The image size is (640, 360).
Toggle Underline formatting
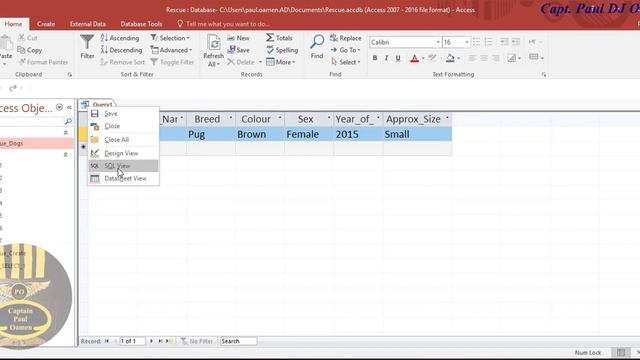(x=398, y=58)
